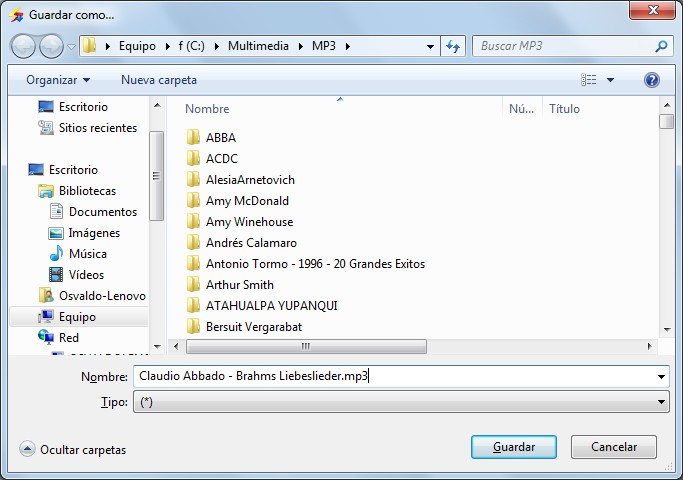The height and width of the screenshot is (480, 683).
Task: Collapse folders with Ocultar carpetas
Action: (x=73, y=450)
